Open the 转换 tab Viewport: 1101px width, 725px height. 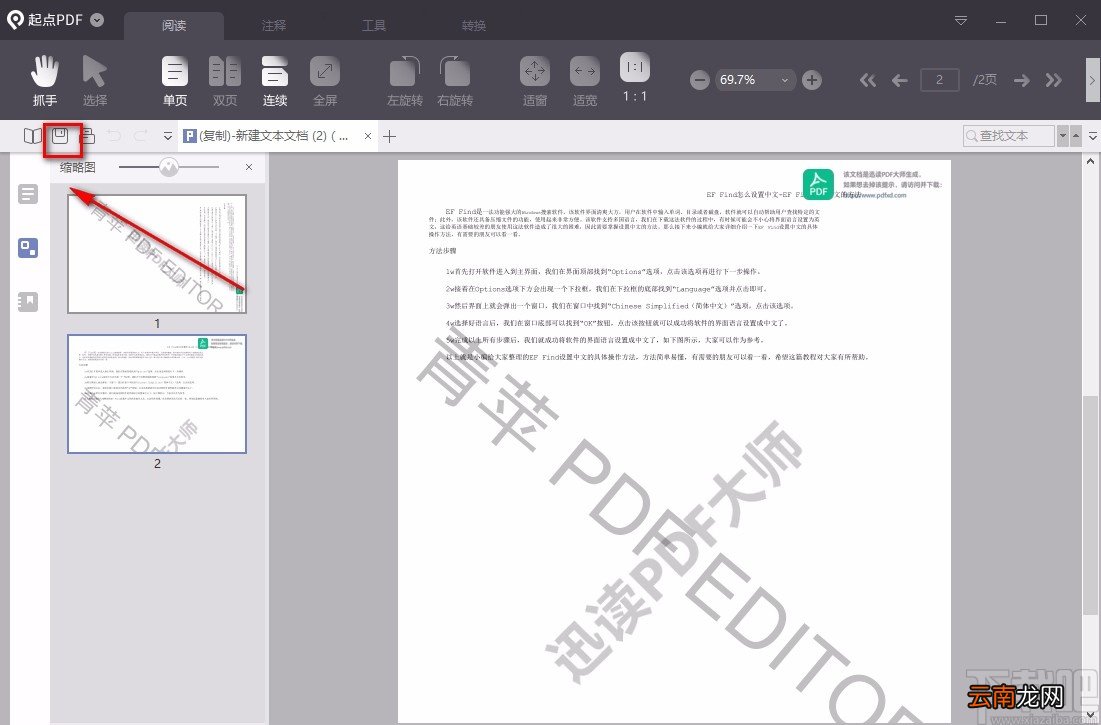click(474, 26)
